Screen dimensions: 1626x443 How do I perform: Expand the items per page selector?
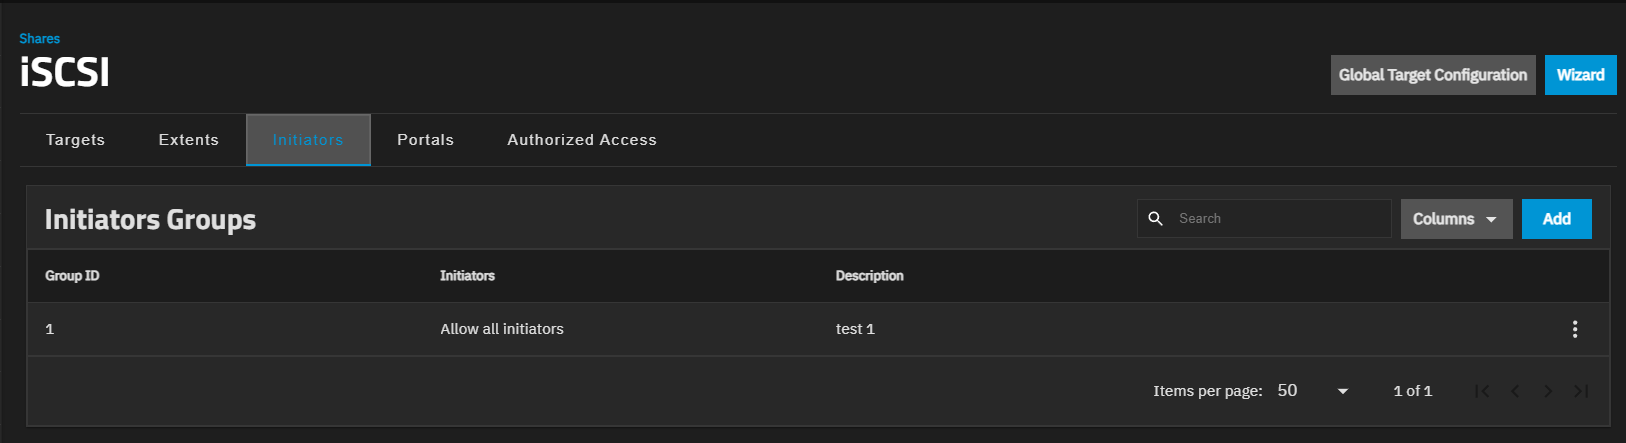click(1313, 391)
